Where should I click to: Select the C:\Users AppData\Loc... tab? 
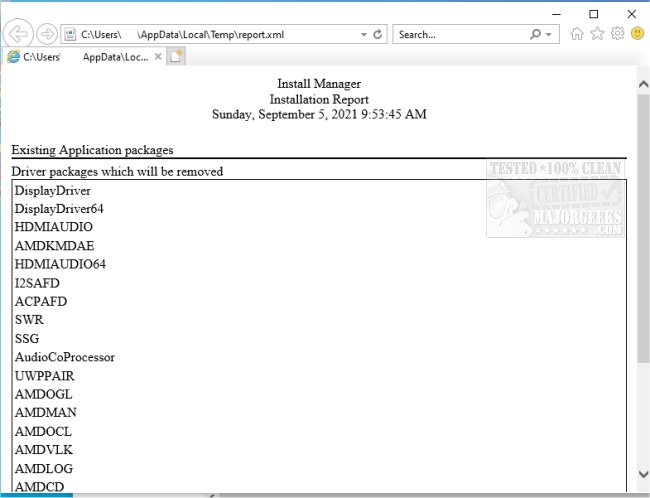(x=85, y=57)
